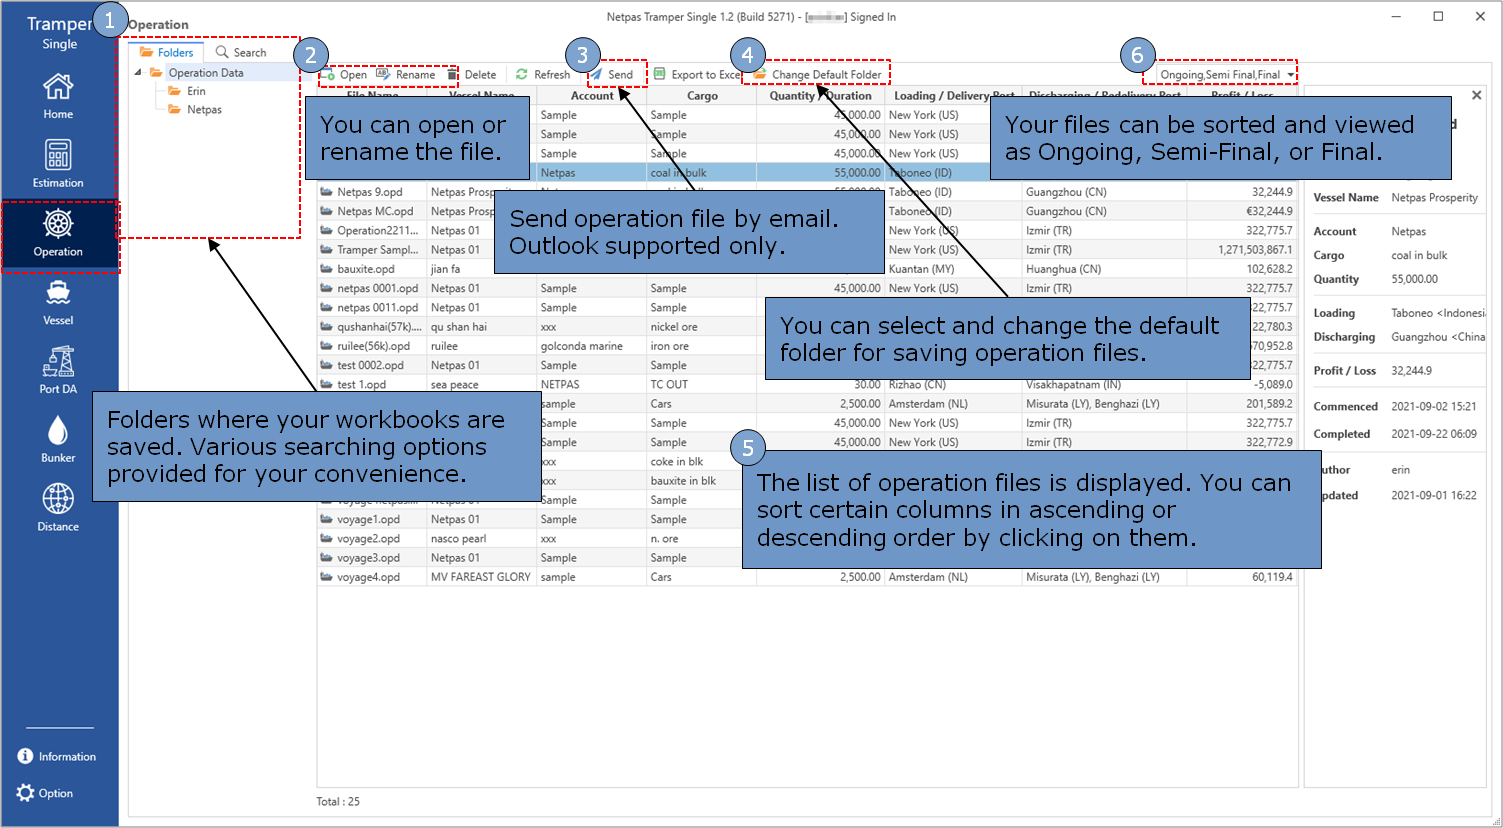Open the Distance globe tool
Image resolution: width=1503 pixels, height=828 pixels.
click(x=58, y=507)
